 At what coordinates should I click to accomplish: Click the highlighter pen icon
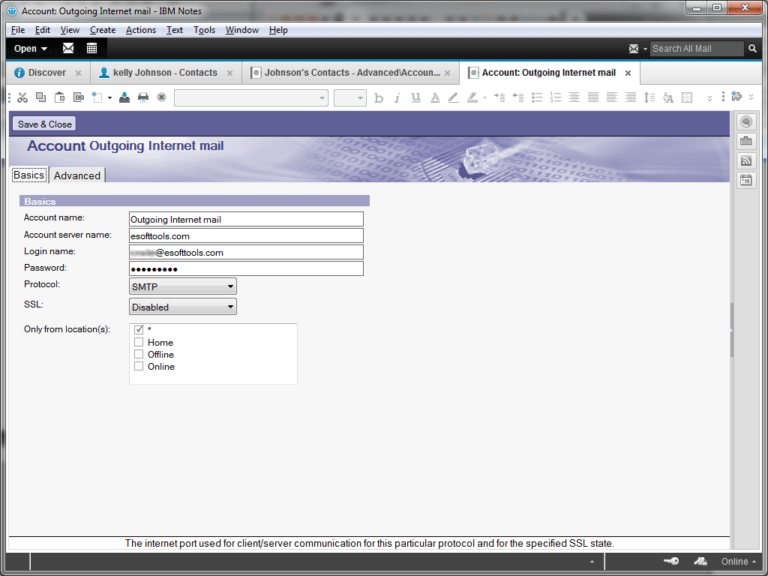click(472, 98)
